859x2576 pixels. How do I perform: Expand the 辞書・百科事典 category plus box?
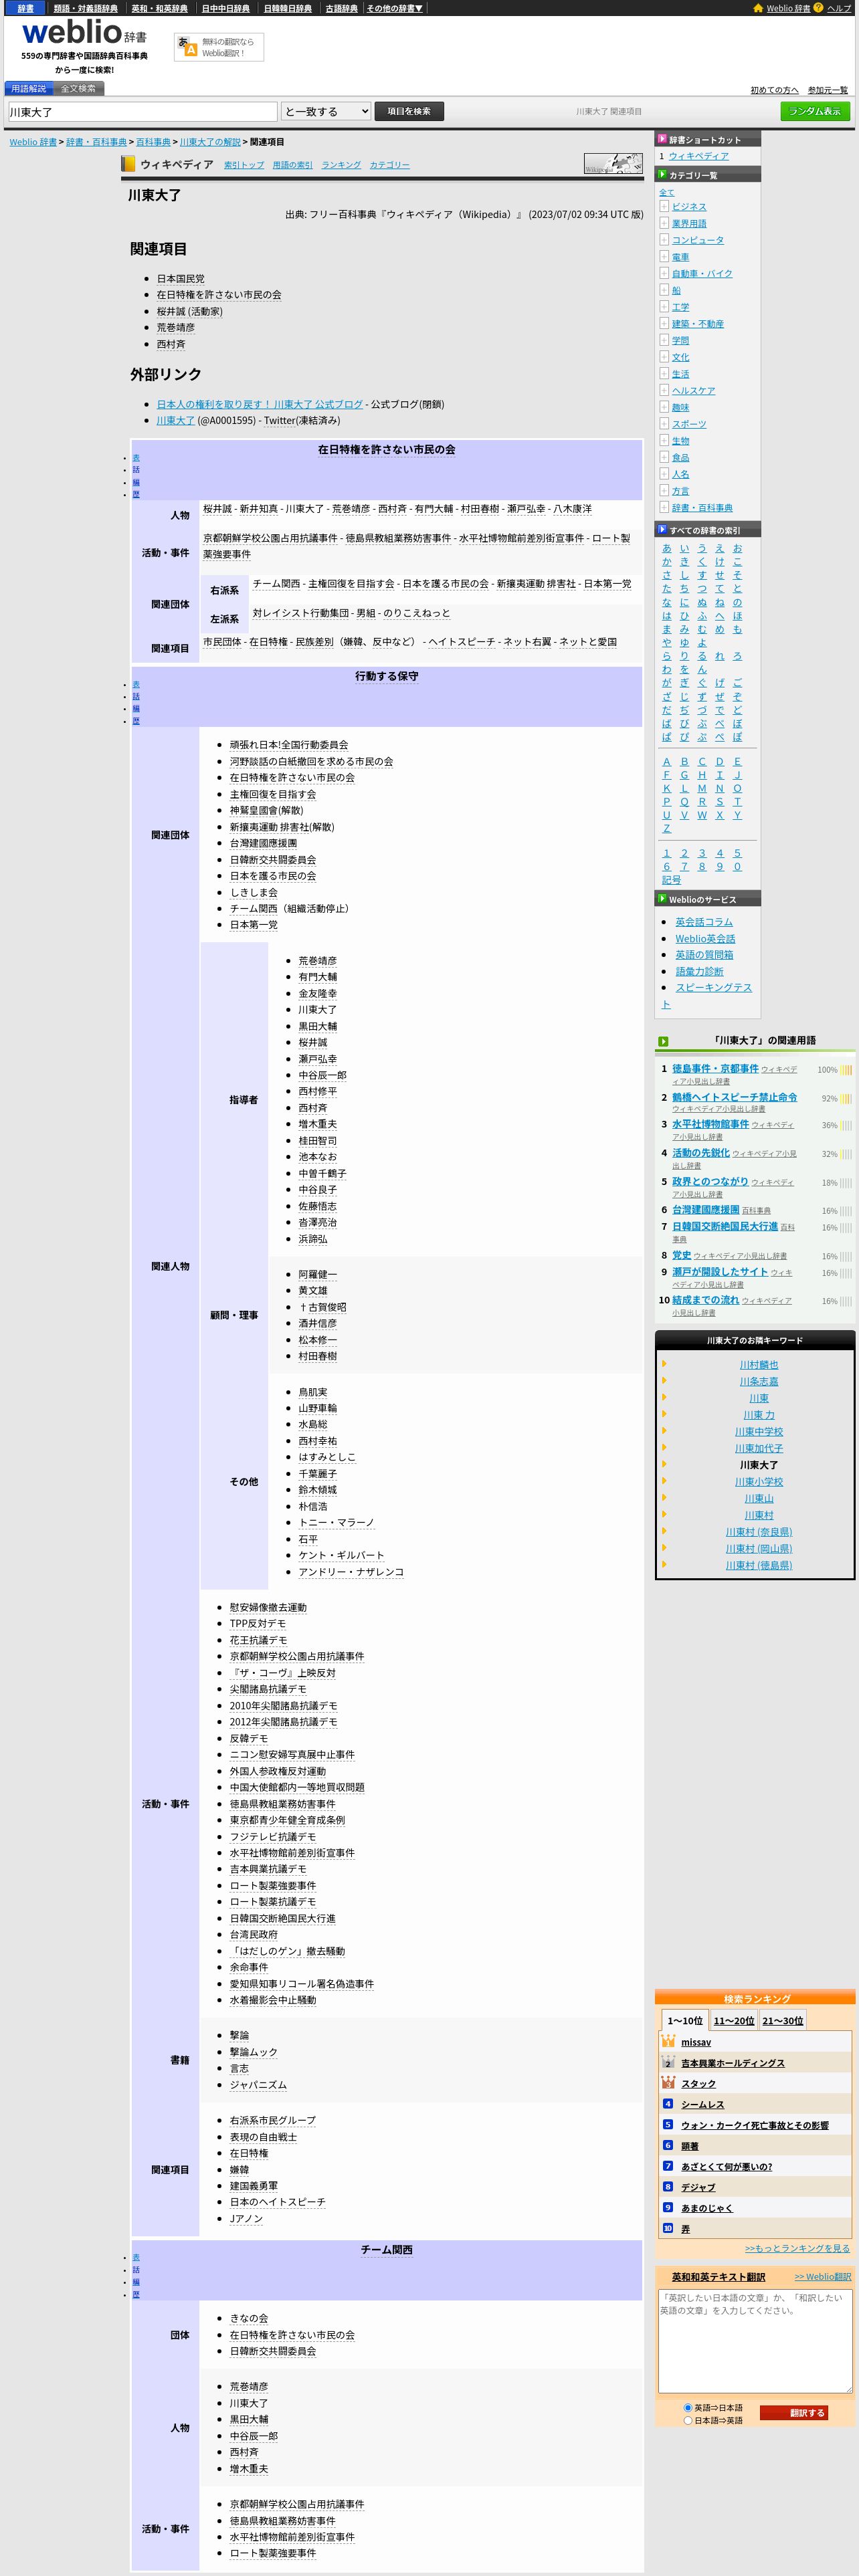[x=664, y=507]
